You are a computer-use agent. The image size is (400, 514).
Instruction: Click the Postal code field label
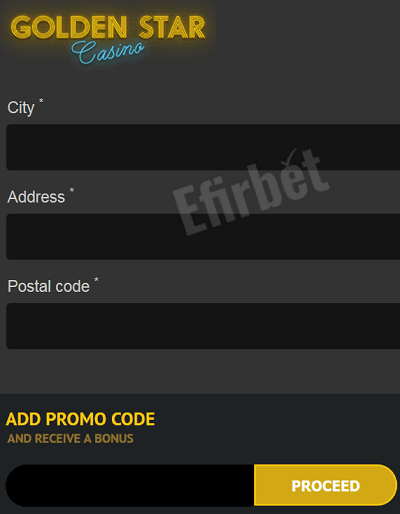click(x=49, y=286)
